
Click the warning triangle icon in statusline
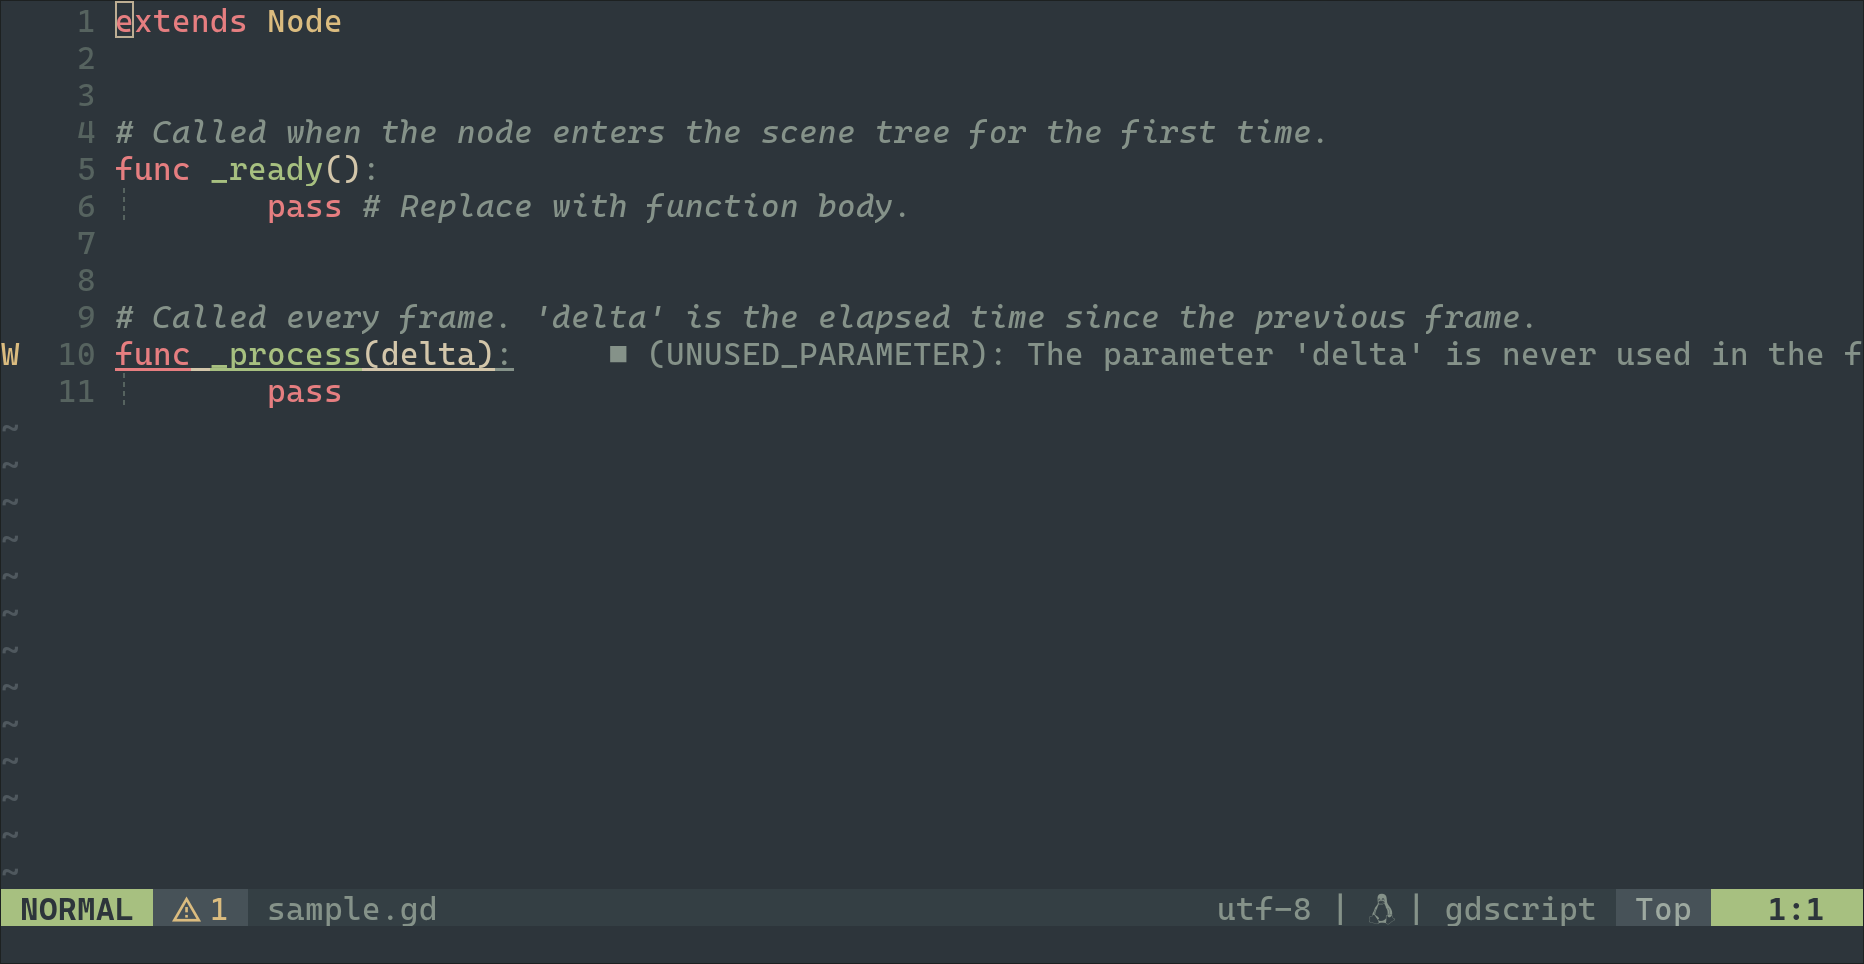(186, 909)
